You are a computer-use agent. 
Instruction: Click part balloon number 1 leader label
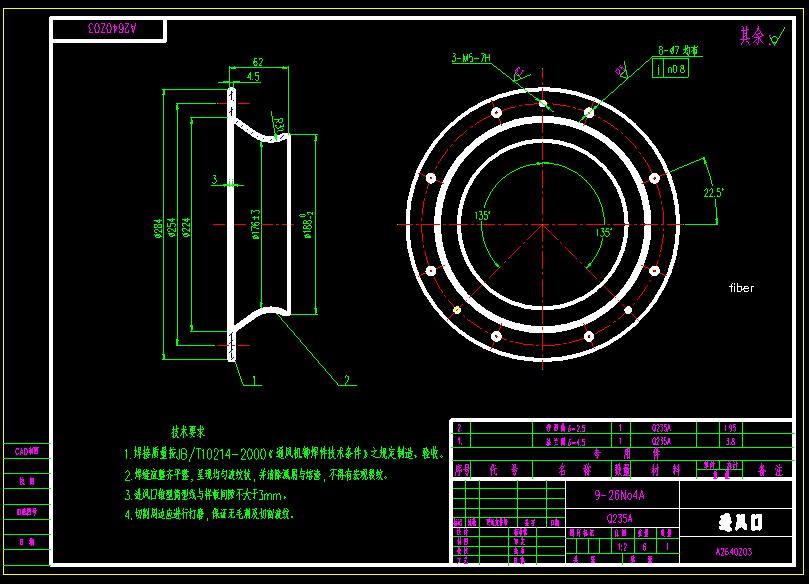click(x=255, y=380)
